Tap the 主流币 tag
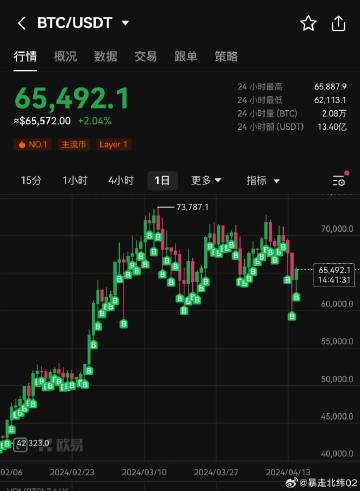The image size is (360, 491). coord(74,144)
